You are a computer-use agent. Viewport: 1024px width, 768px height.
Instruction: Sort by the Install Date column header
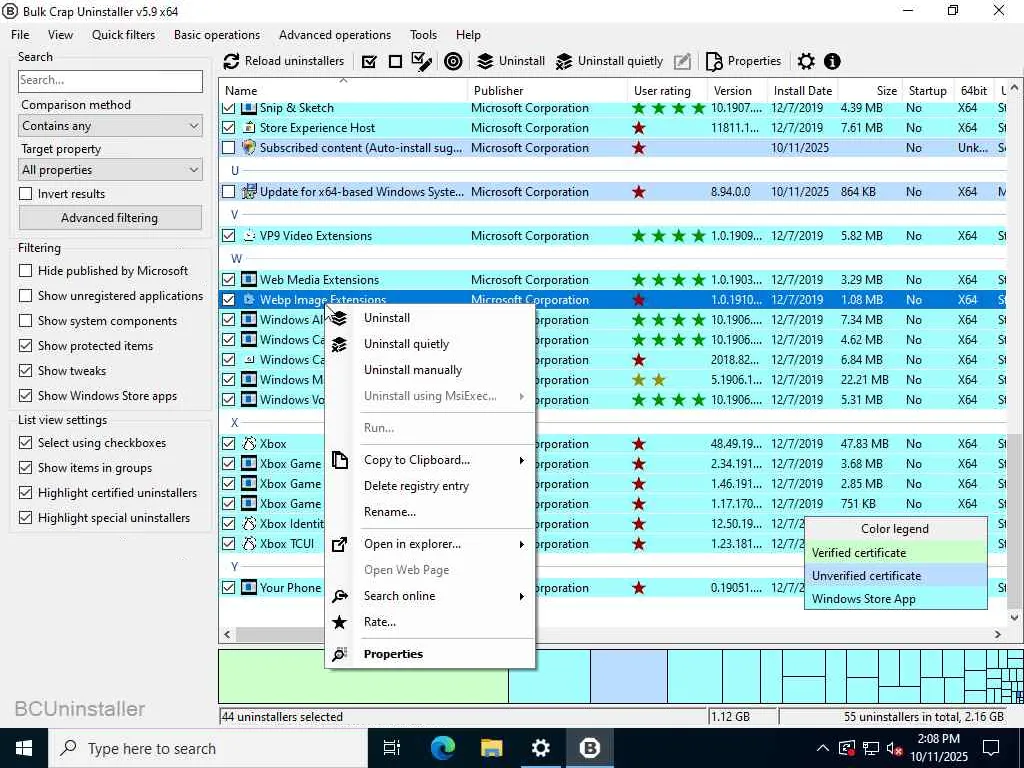803,91
